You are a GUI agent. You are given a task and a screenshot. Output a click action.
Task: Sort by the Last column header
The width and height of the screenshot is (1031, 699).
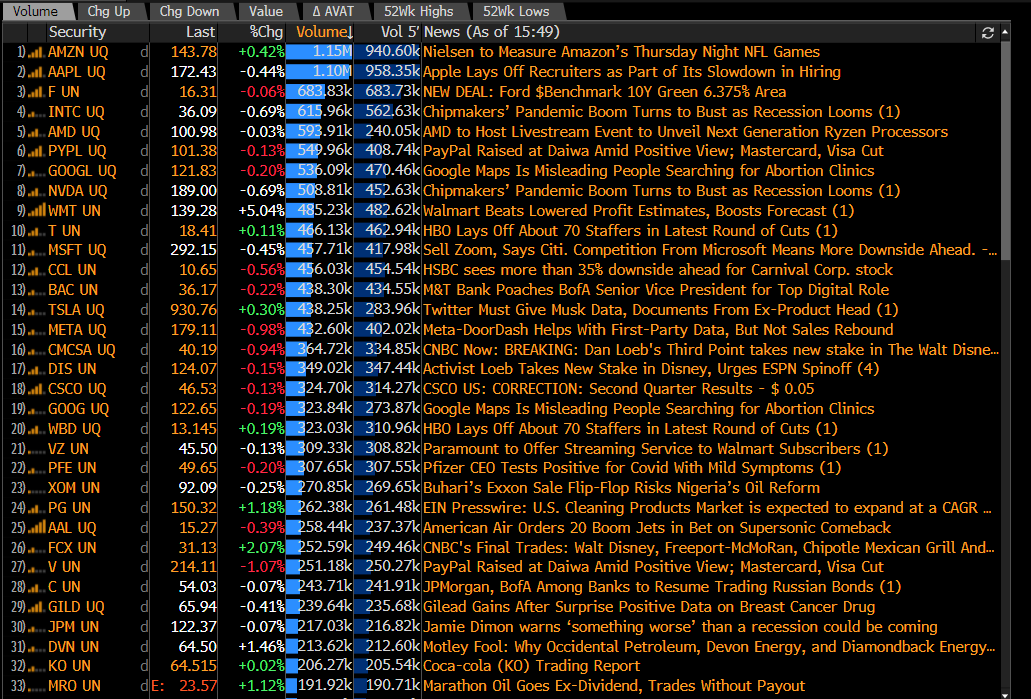tap(200, 32)
